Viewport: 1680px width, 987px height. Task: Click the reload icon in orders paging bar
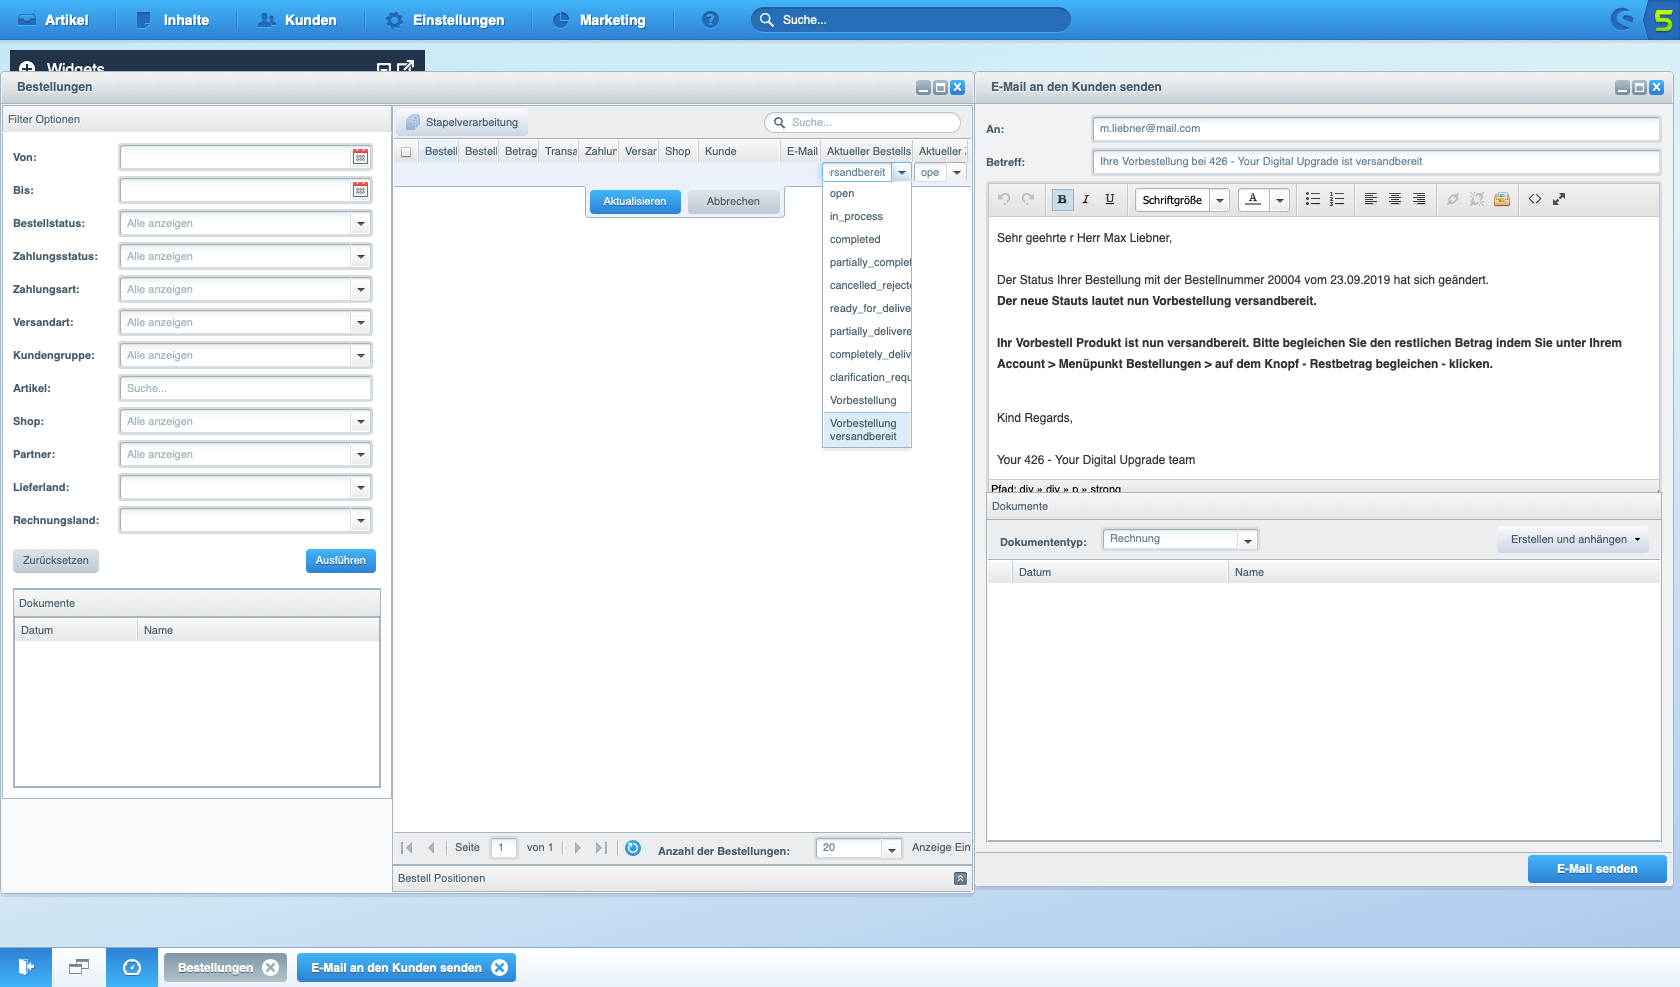coord(633,848)
